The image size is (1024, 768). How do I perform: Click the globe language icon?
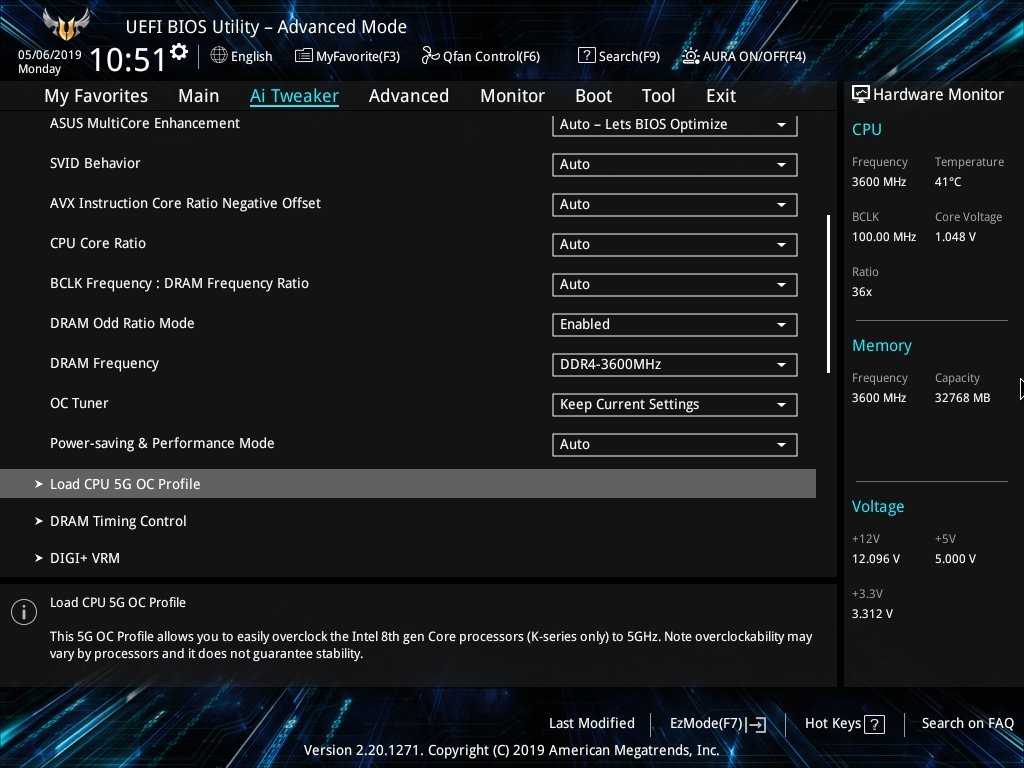pyautogui.click(x=219, y=56)
